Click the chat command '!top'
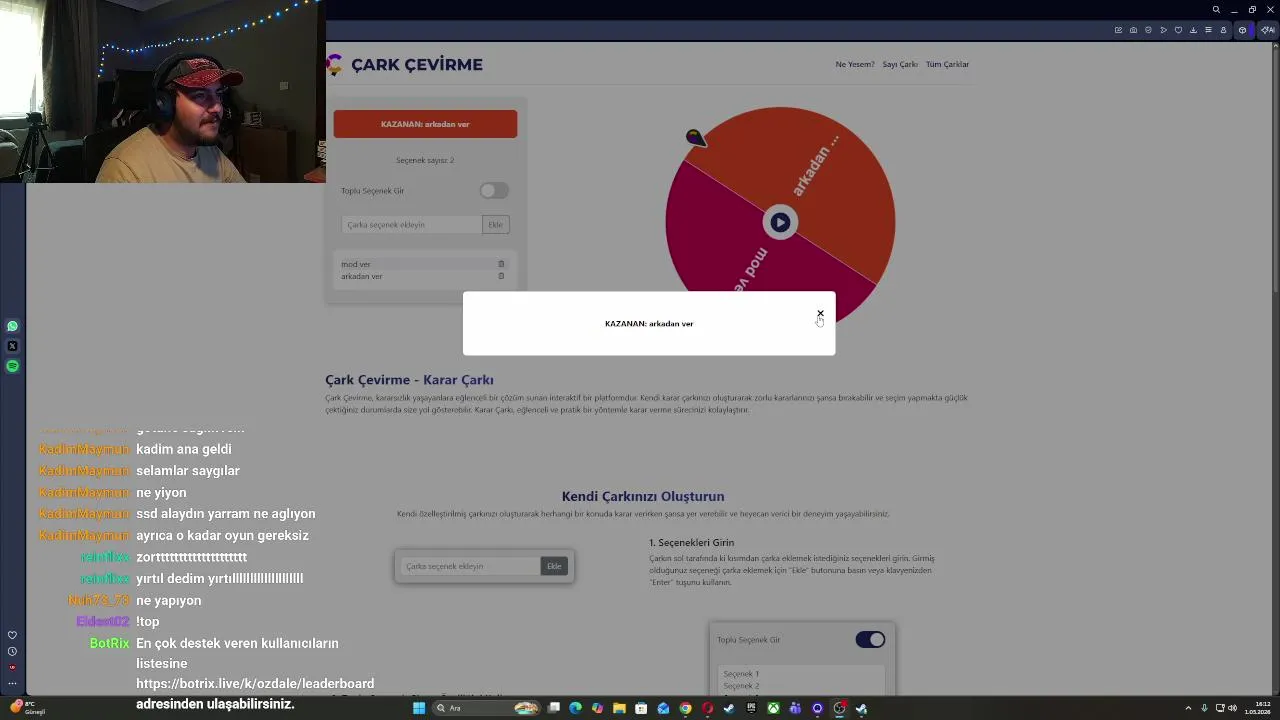1280x720 pixels. (148, 621)
